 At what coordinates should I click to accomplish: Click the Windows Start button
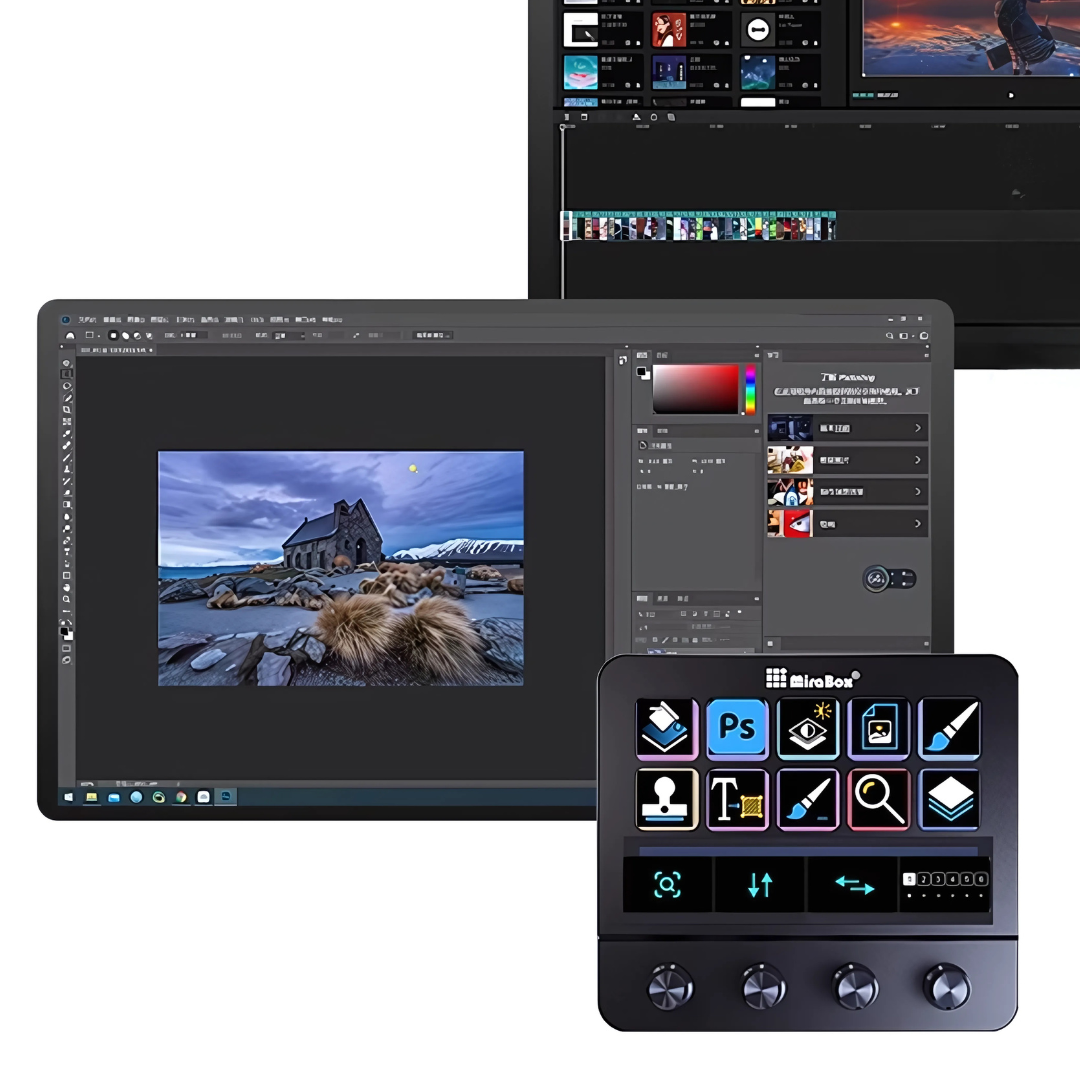pos(69,797)
